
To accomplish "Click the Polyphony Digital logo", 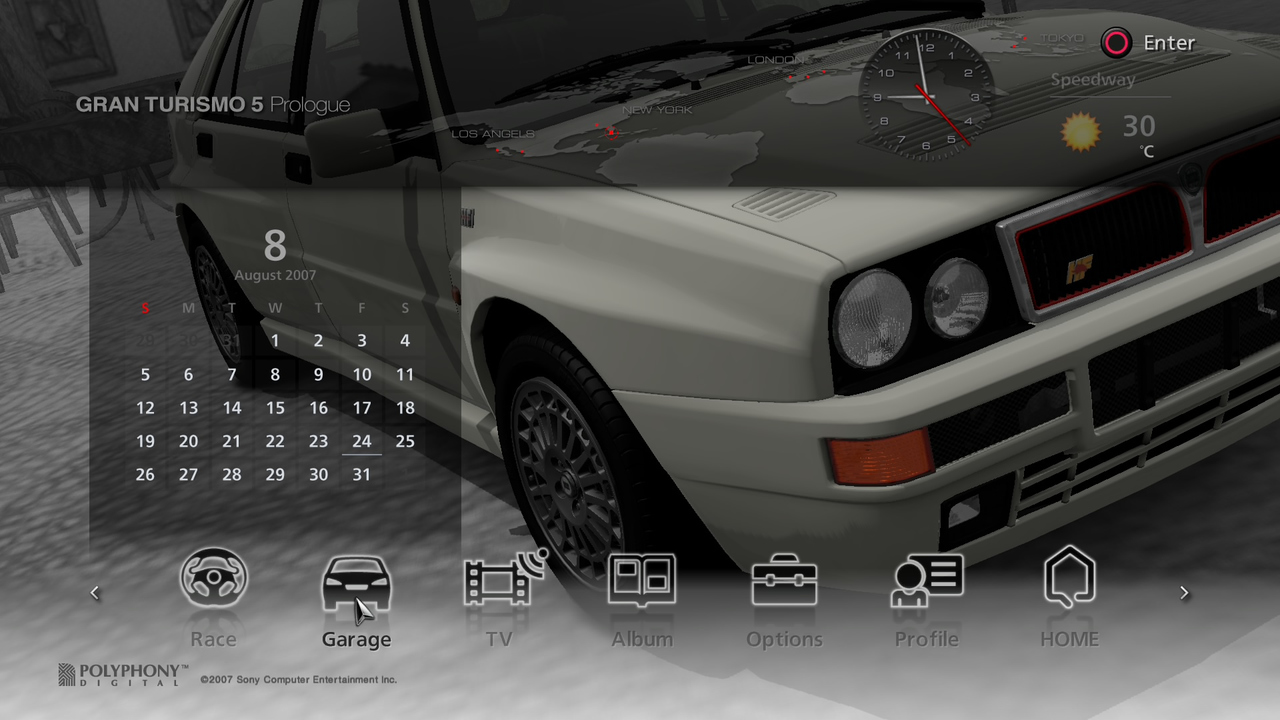I will [x=122, y=674].
